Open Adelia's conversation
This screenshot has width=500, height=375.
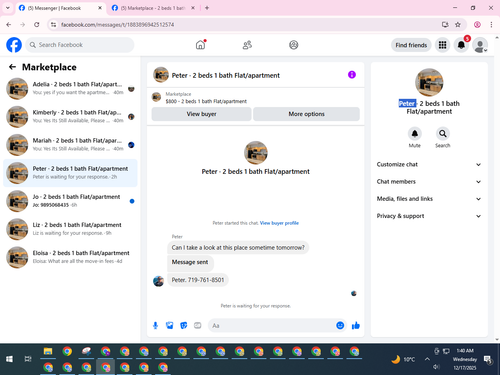coord(70,89)
